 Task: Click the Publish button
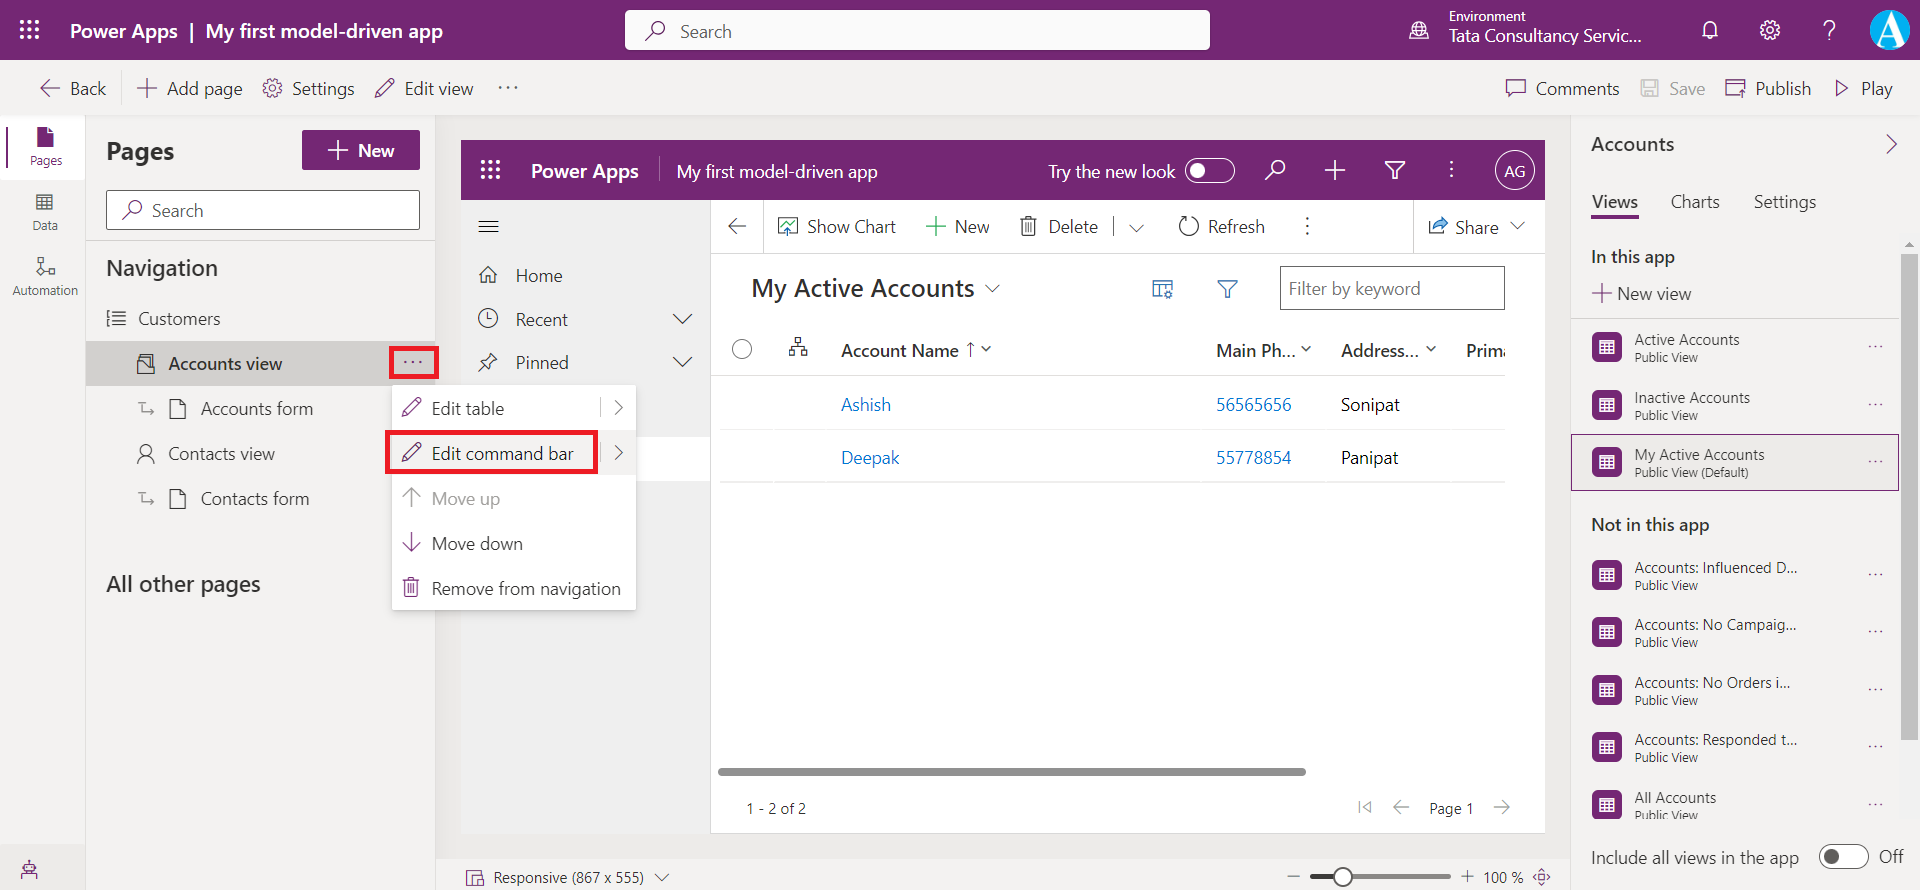[1768, 88]
